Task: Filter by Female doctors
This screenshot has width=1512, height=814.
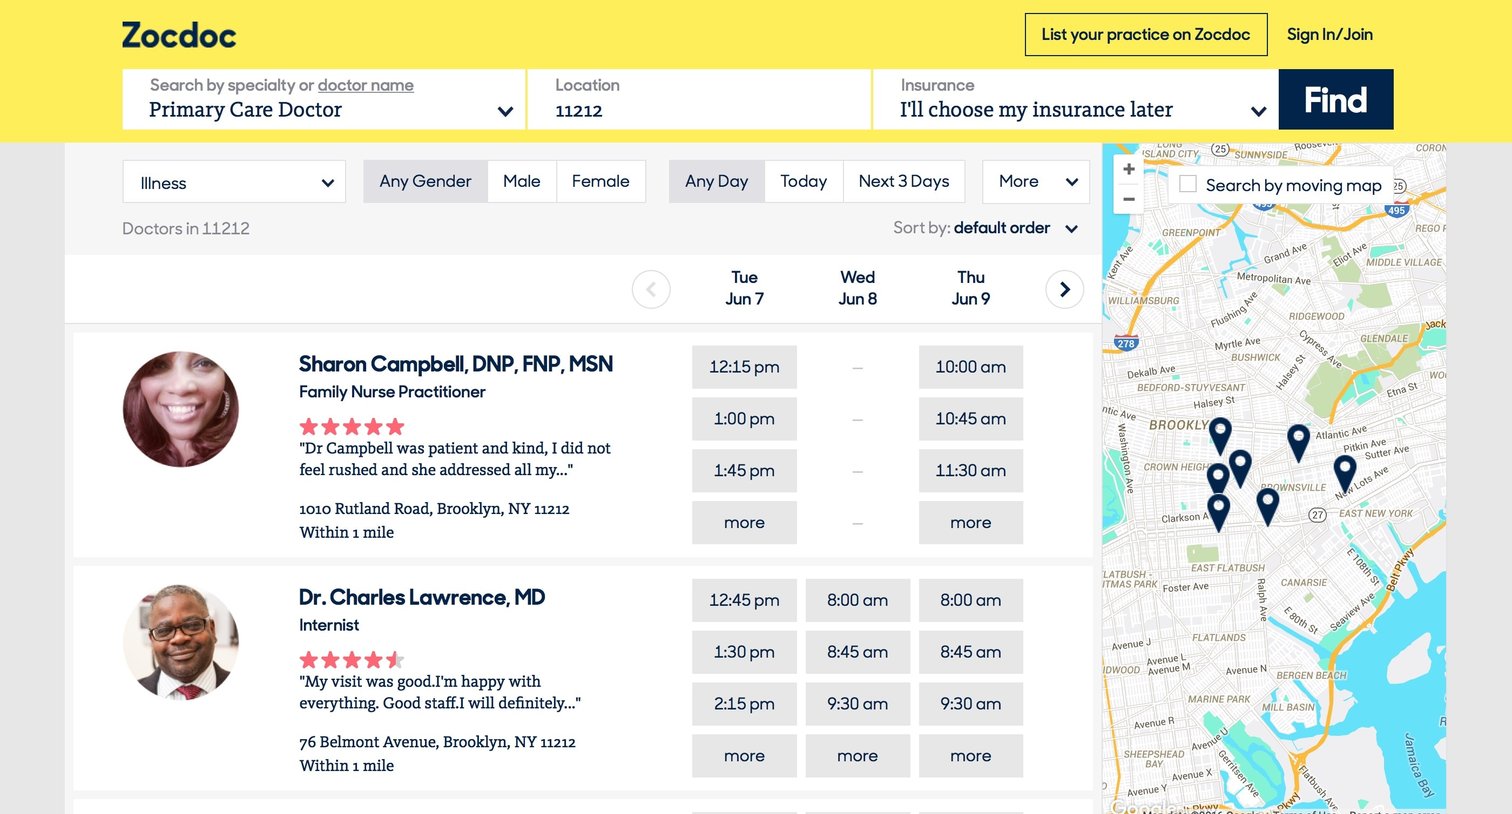Action: [x=601, y=181]
